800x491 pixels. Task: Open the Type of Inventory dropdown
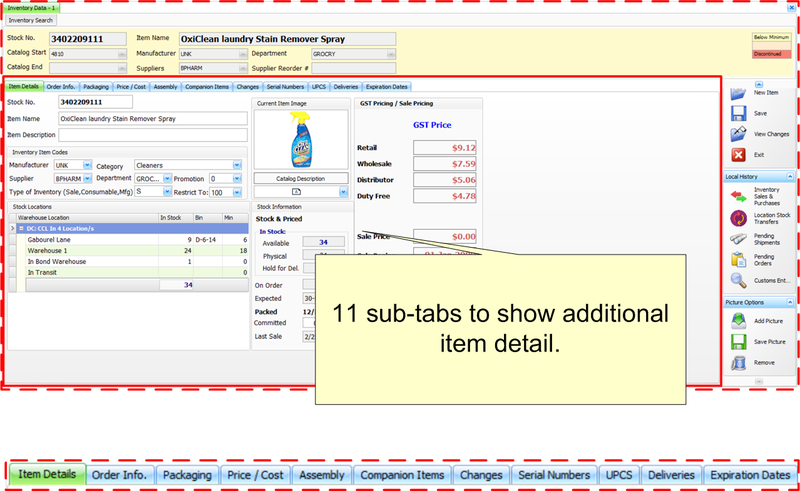coord(167,191)
